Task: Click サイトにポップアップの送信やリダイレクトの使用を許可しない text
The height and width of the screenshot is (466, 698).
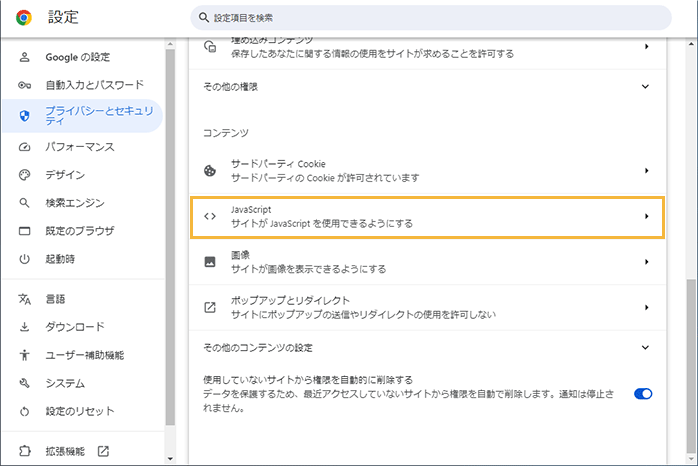Action: [363, 314]
